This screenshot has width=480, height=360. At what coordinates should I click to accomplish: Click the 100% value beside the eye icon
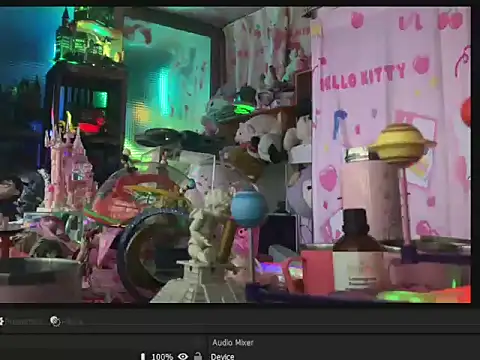point(162,357)
